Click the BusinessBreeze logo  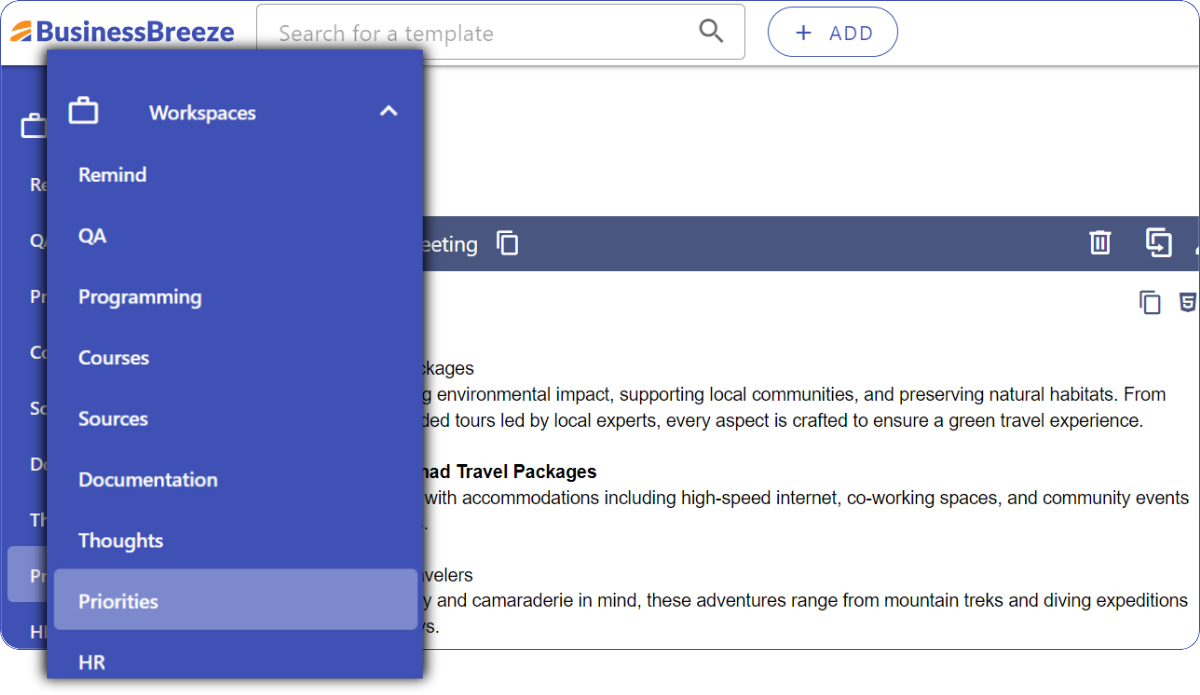point(123,32)
